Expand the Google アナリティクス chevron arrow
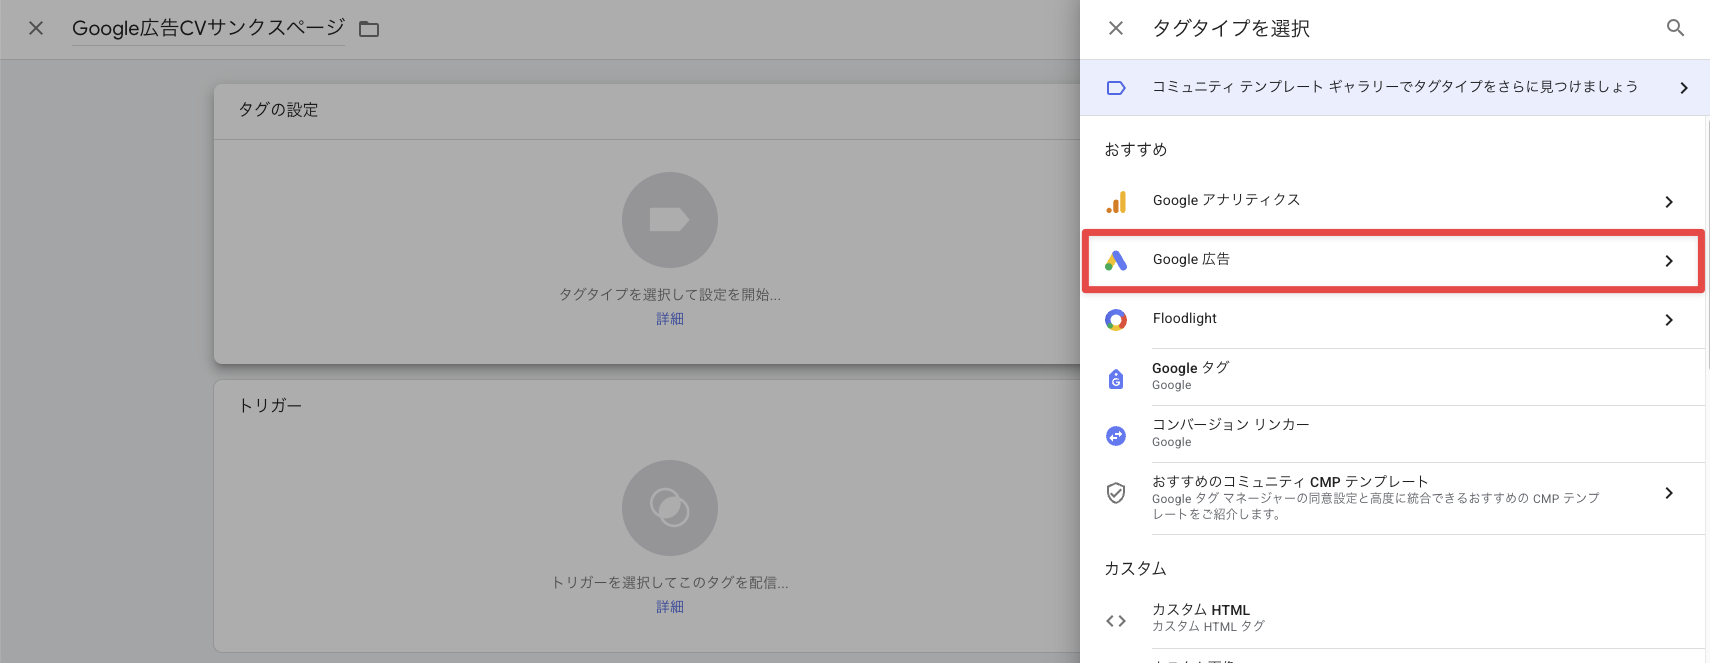Screen dimensions: 1710x663 click(x=1669, y=202)
